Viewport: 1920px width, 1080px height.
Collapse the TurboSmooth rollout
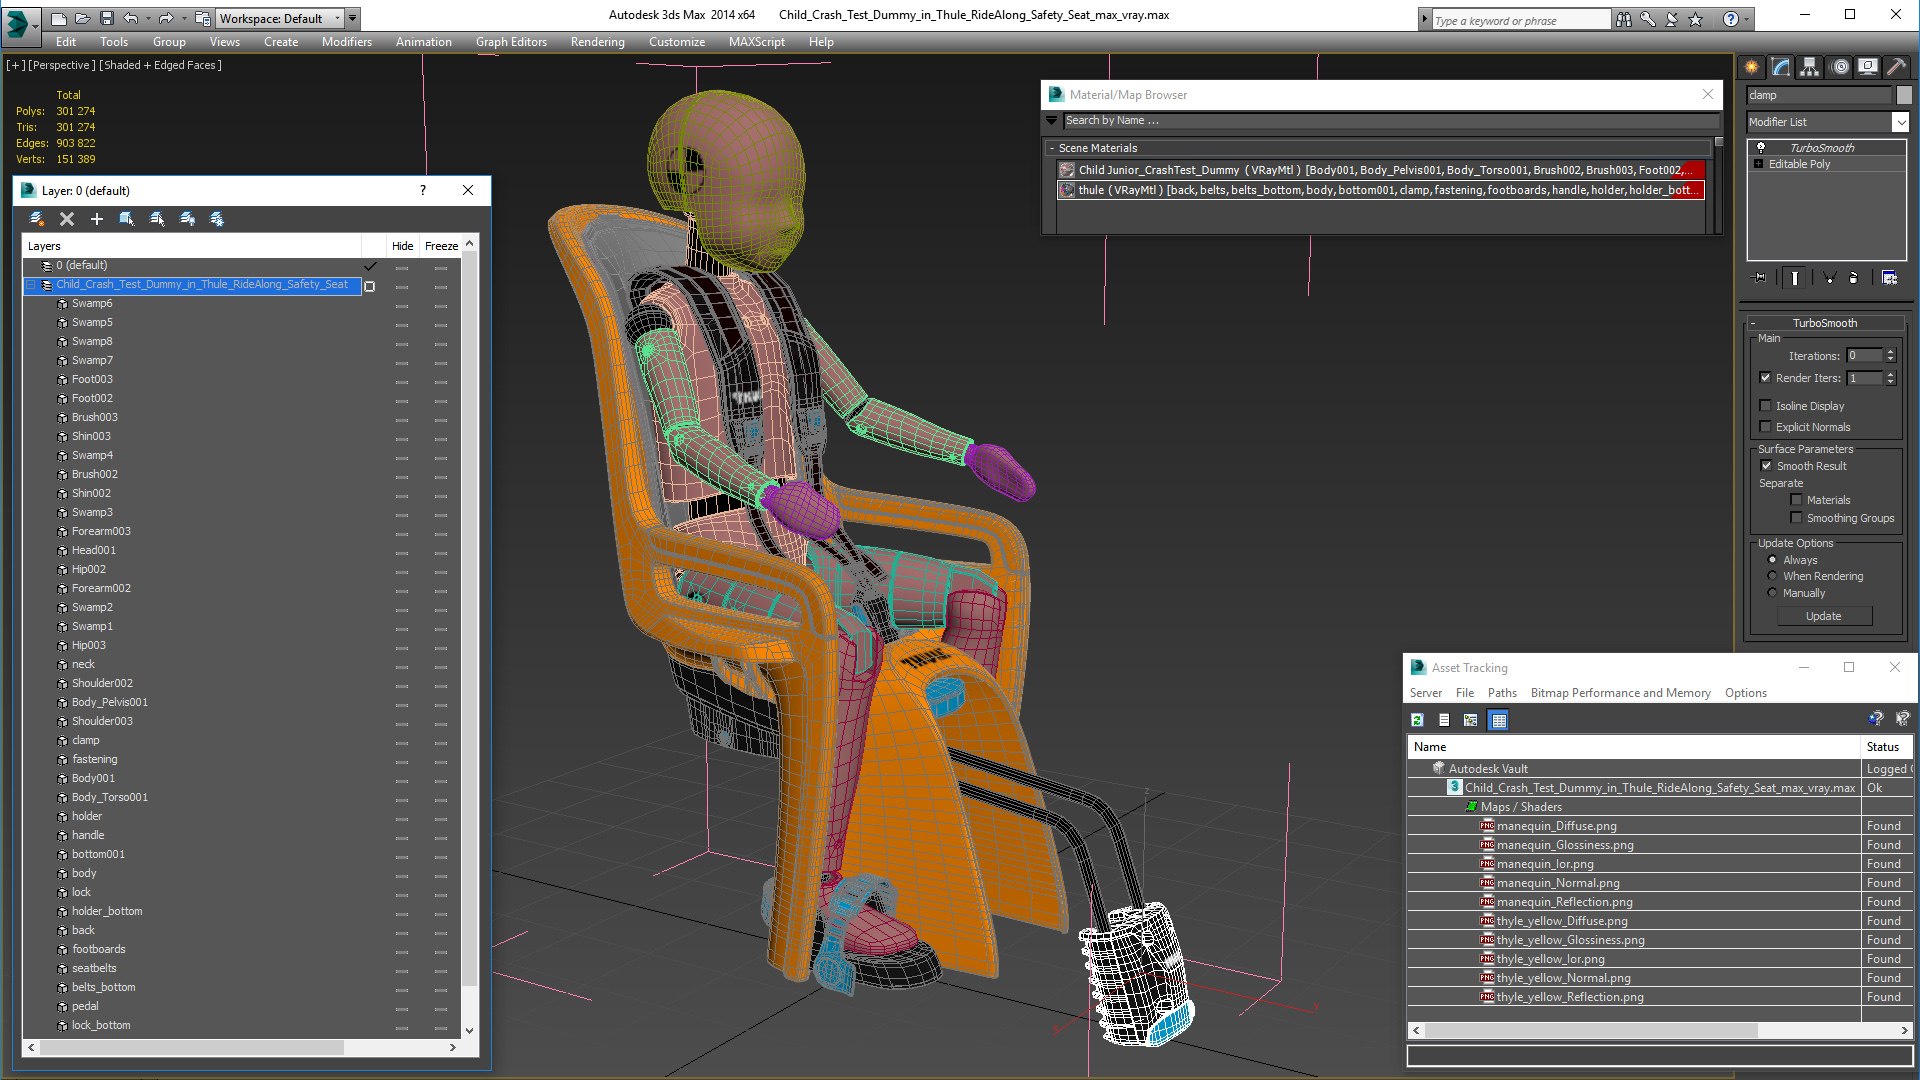(x=1824, y=323)
